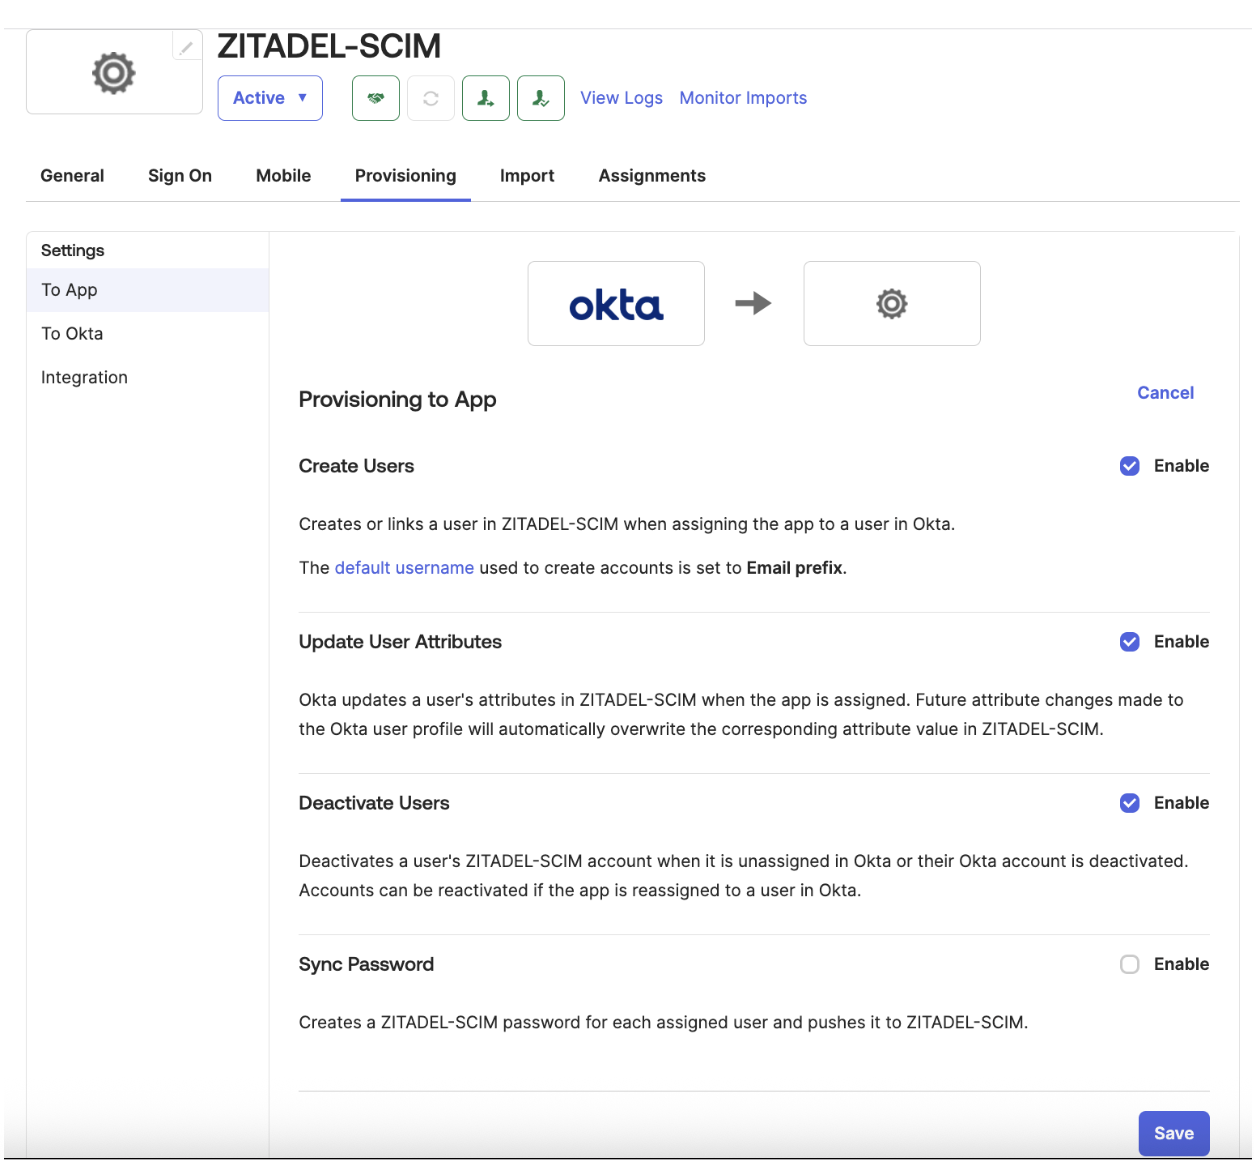Click the edit pencil on the app logo
1254x1160 pixels.
[187, 45]
